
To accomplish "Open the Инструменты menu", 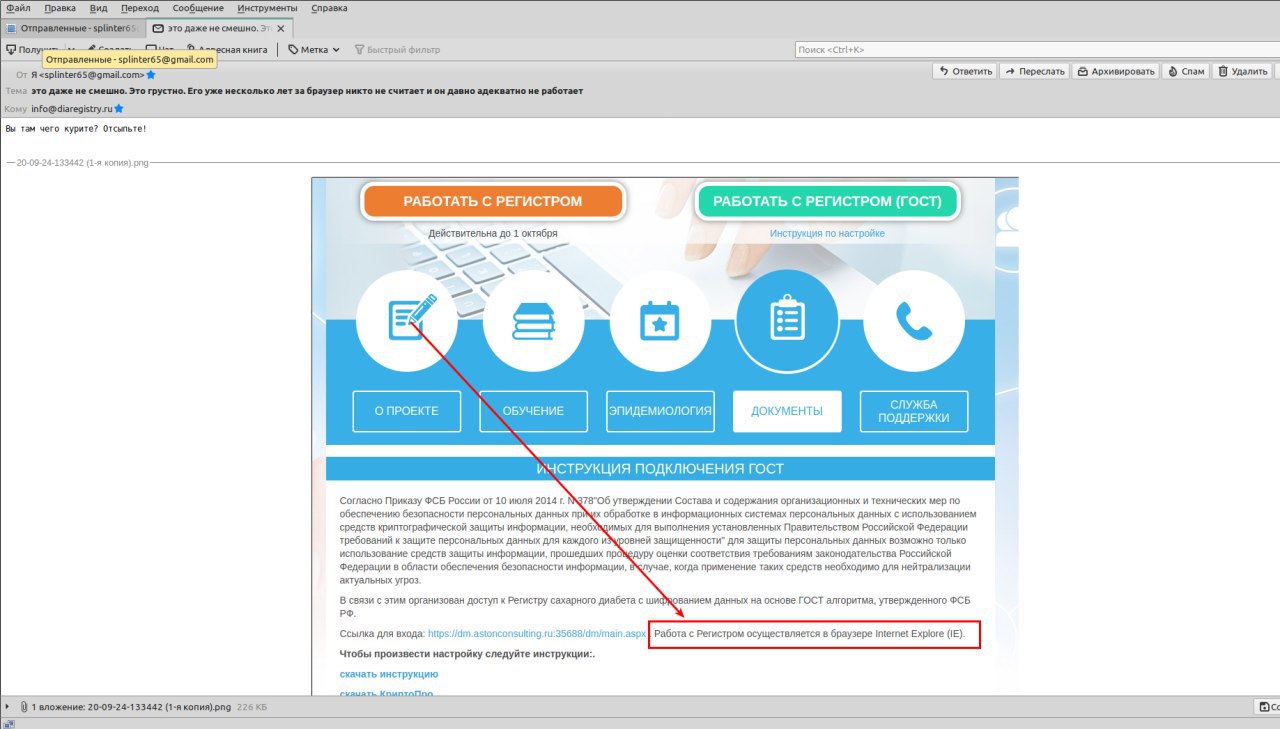I will pos(267,8).
